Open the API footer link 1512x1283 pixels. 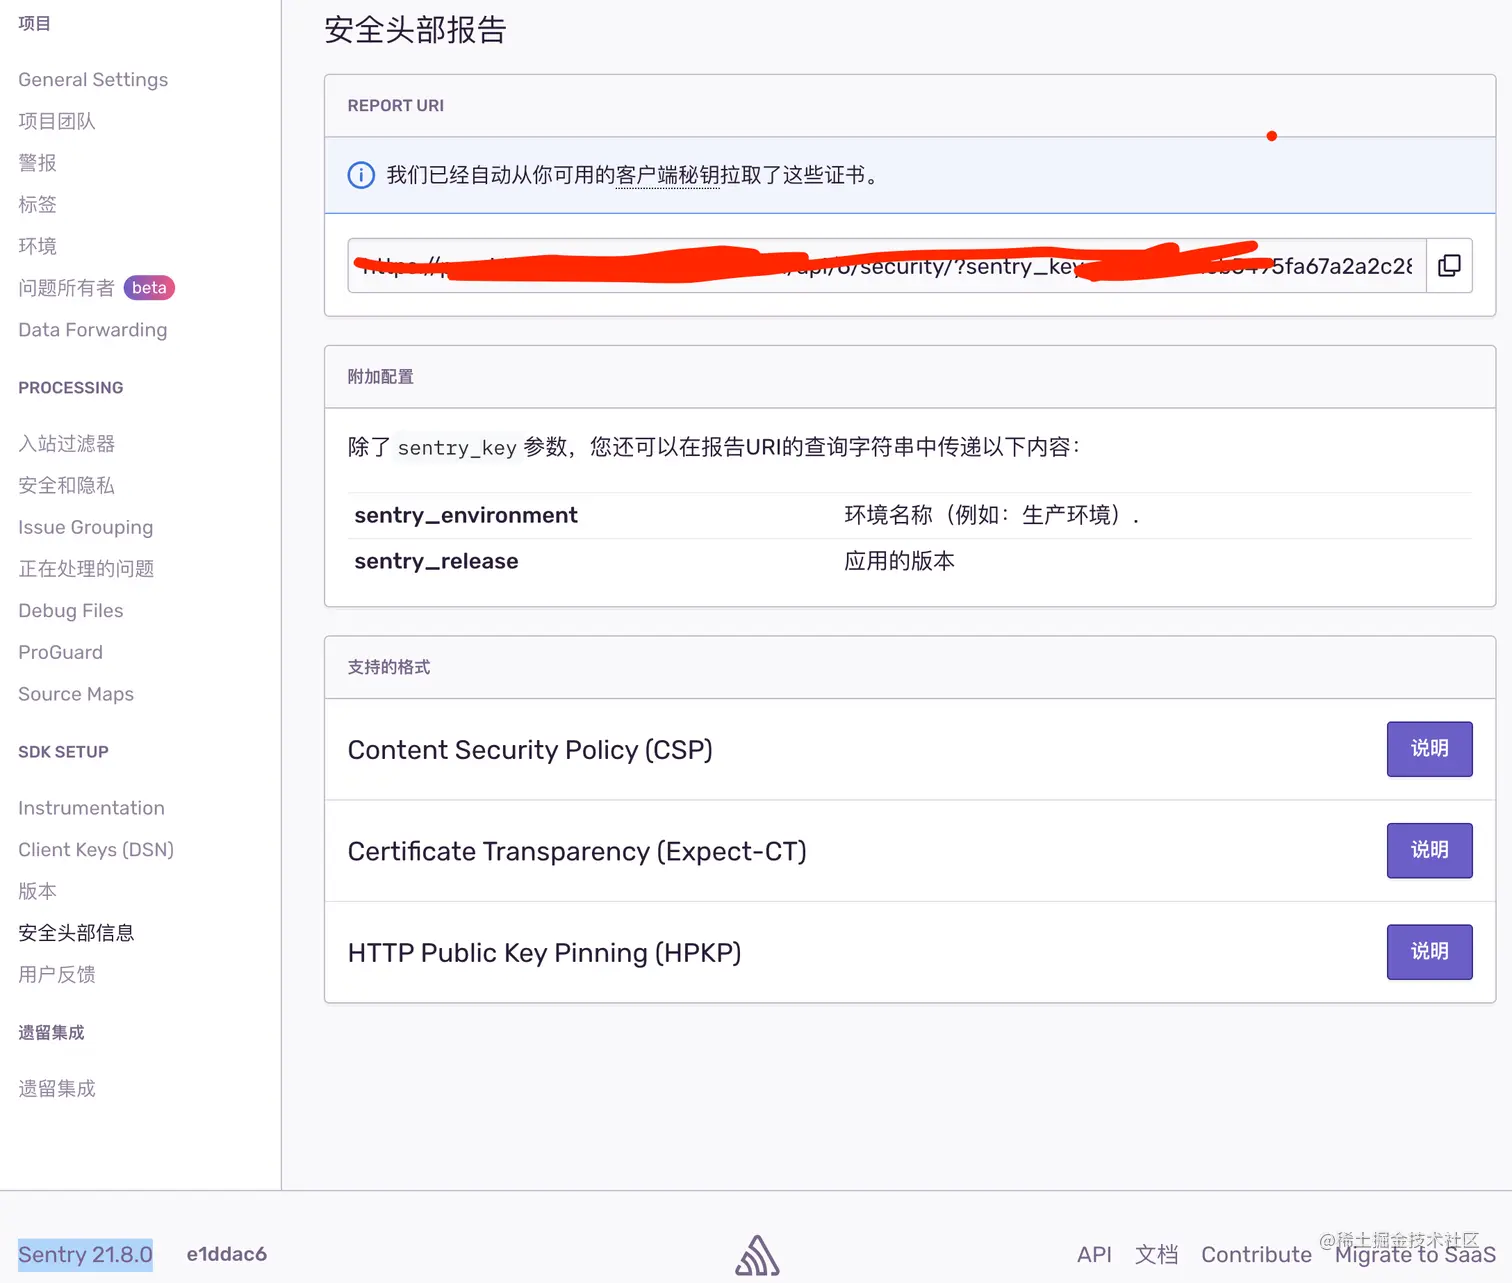pyautogui.click(x=1094, y=1255)
